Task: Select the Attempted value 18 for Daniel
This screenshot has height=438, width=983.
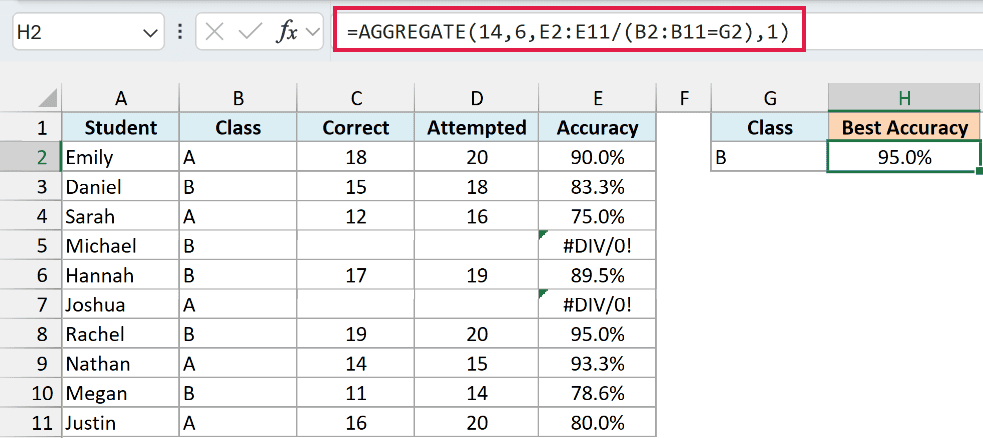Action: 477,187
